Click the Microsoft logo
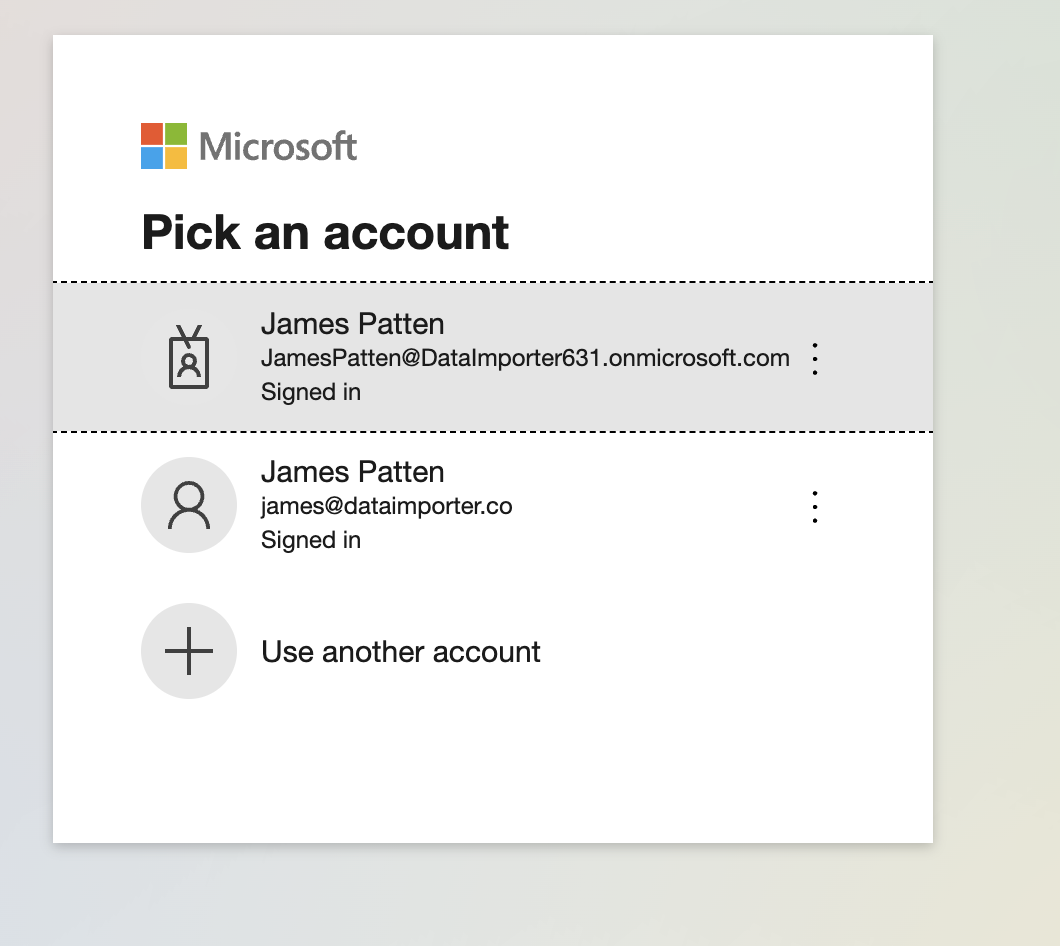 click(249, 146)
